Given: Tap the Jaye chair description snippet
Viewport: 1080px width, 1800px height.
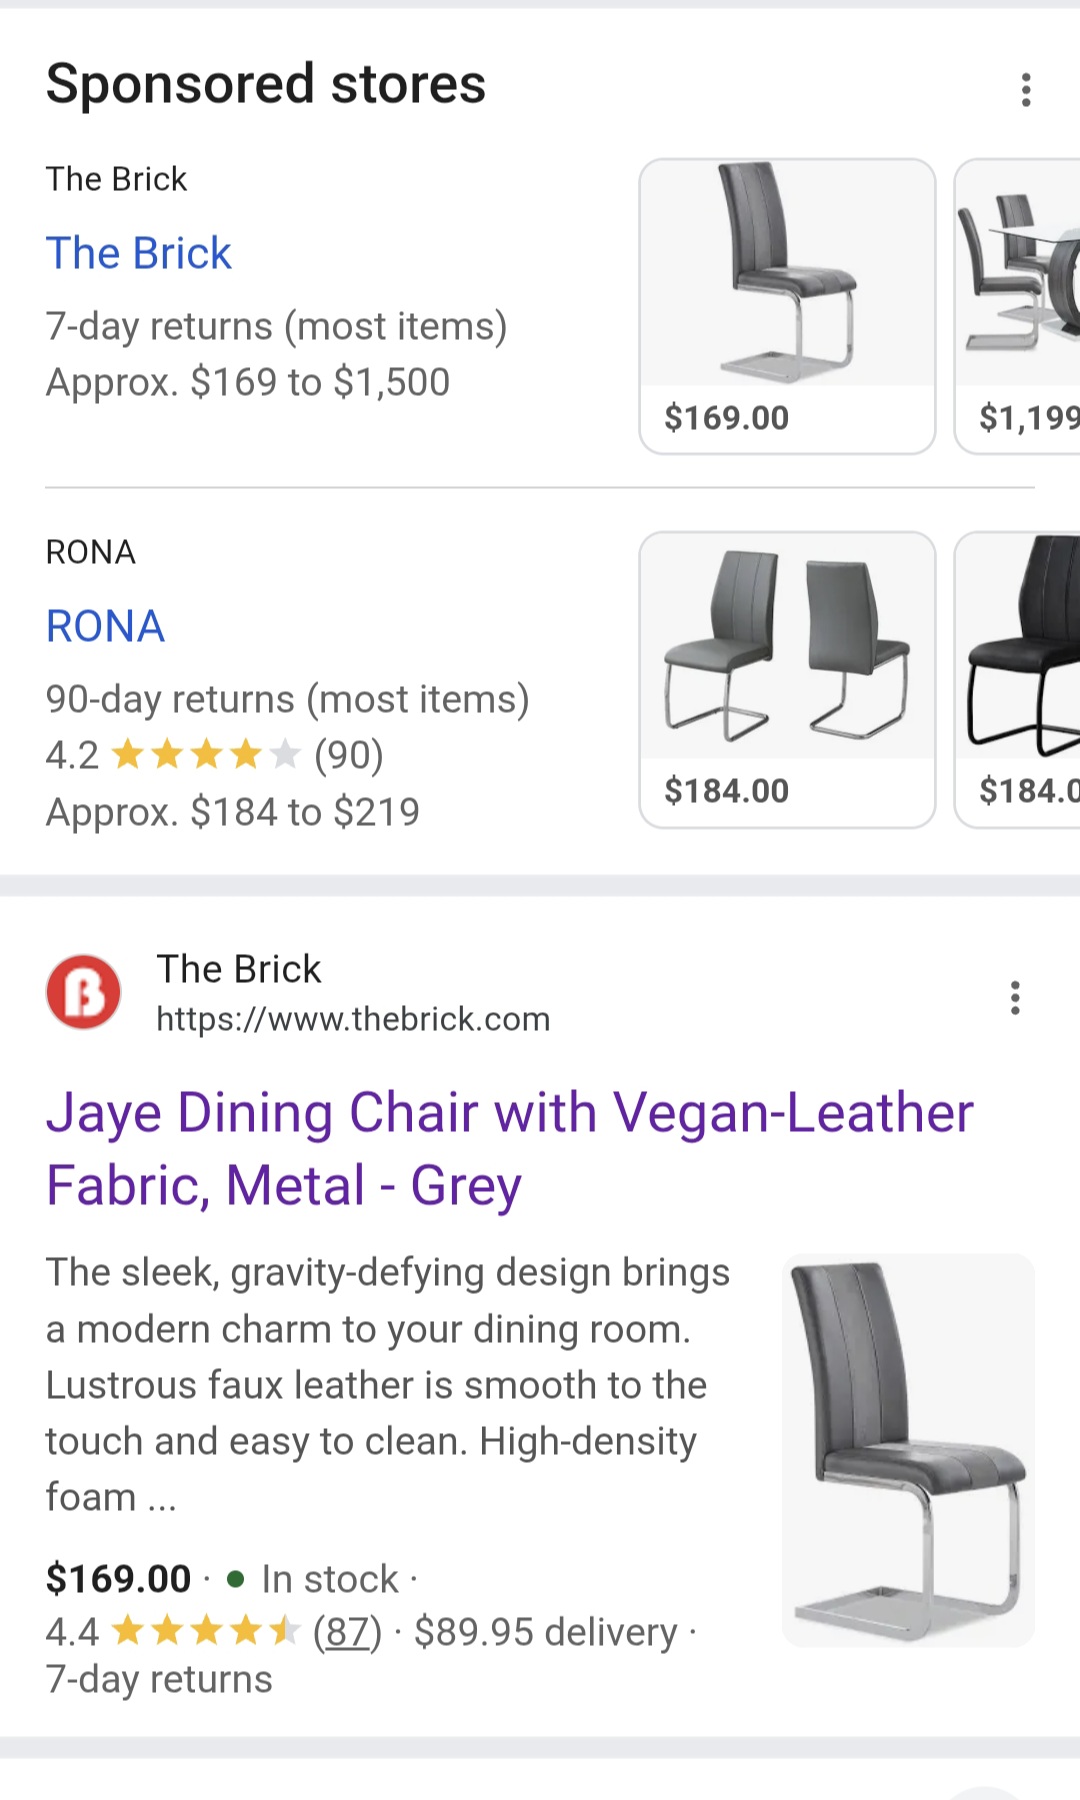Looking at the screenshot, I should coord(388,1385).
